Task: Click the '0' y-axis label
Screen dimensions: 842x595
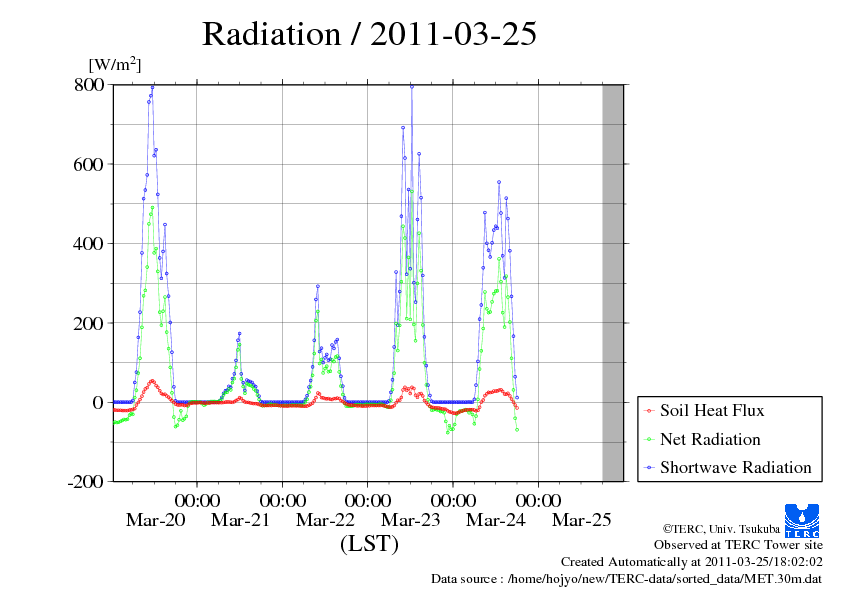Action: pyautogui.click(x=98, y=402)
